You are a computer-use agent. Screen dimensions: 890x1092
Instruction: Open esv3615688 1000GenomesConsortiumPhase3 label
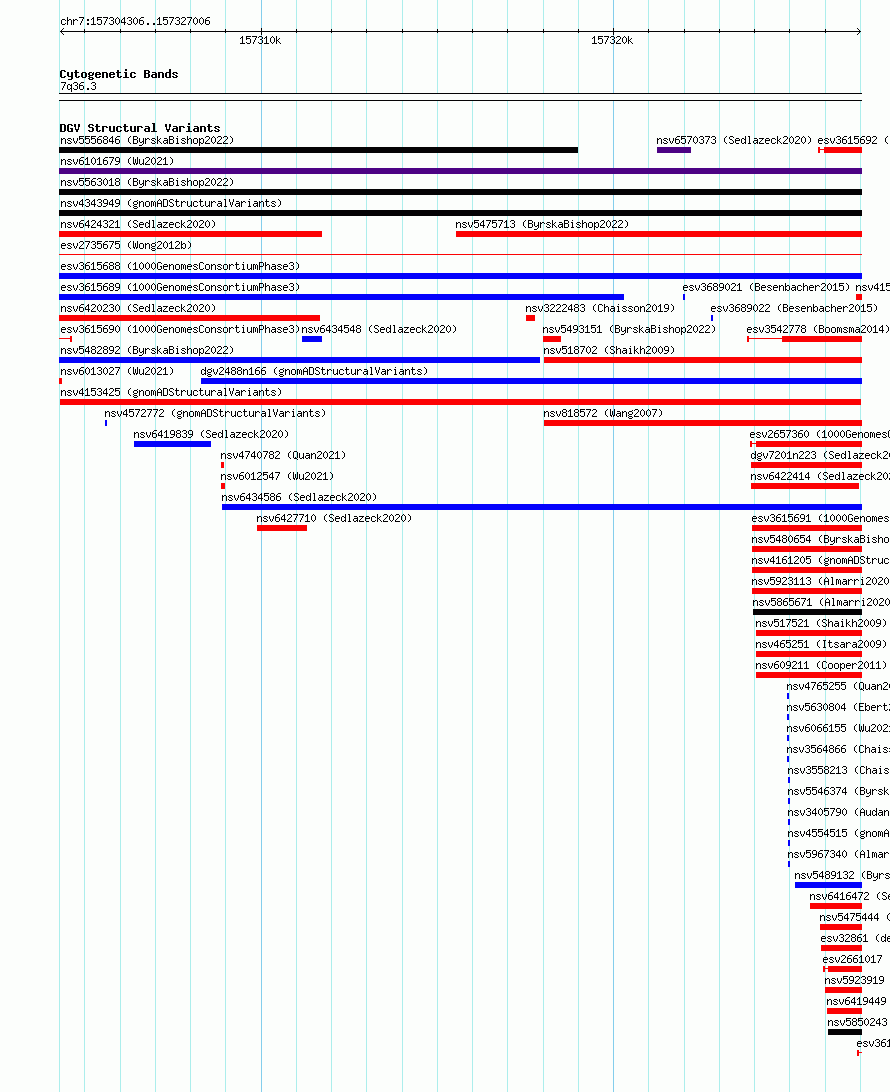point(180,266)
